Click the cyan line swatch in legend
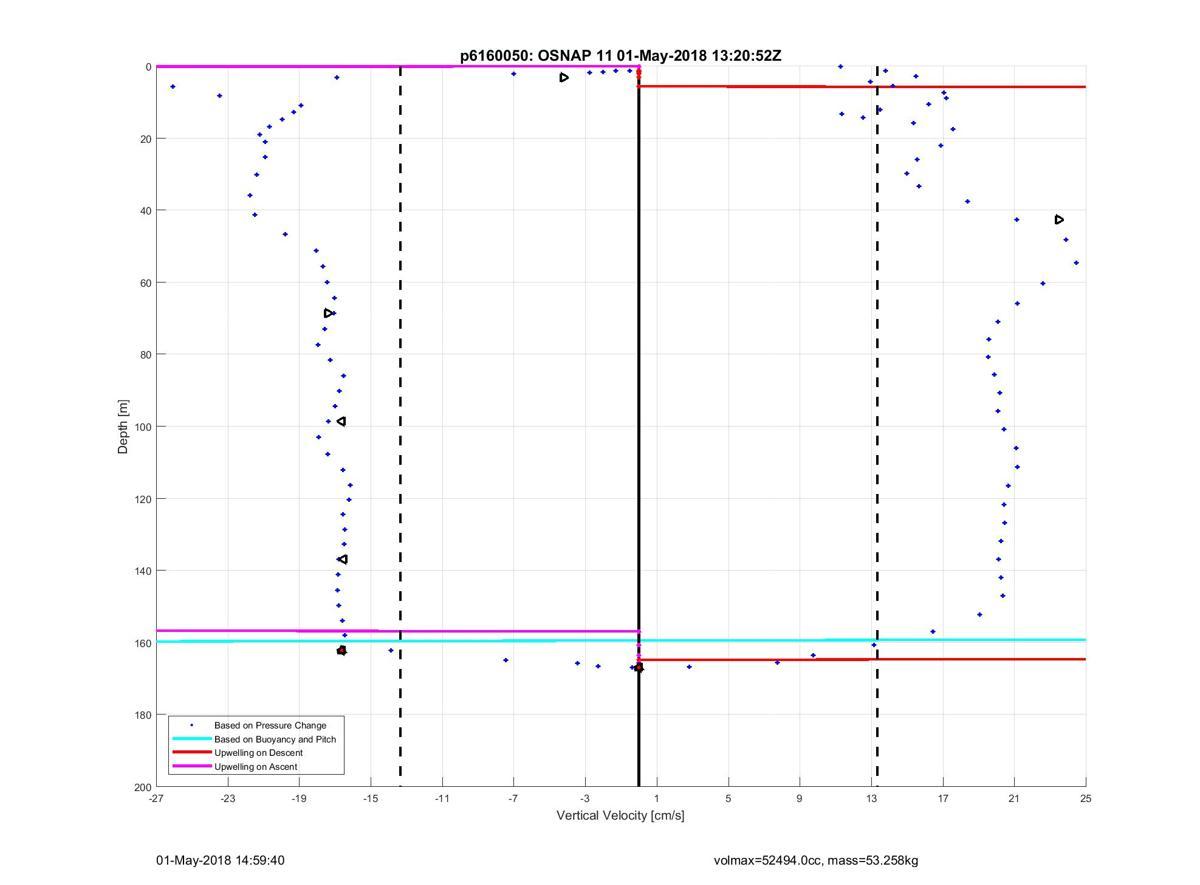Screen dimensions: 1200x885 [191, 739]
